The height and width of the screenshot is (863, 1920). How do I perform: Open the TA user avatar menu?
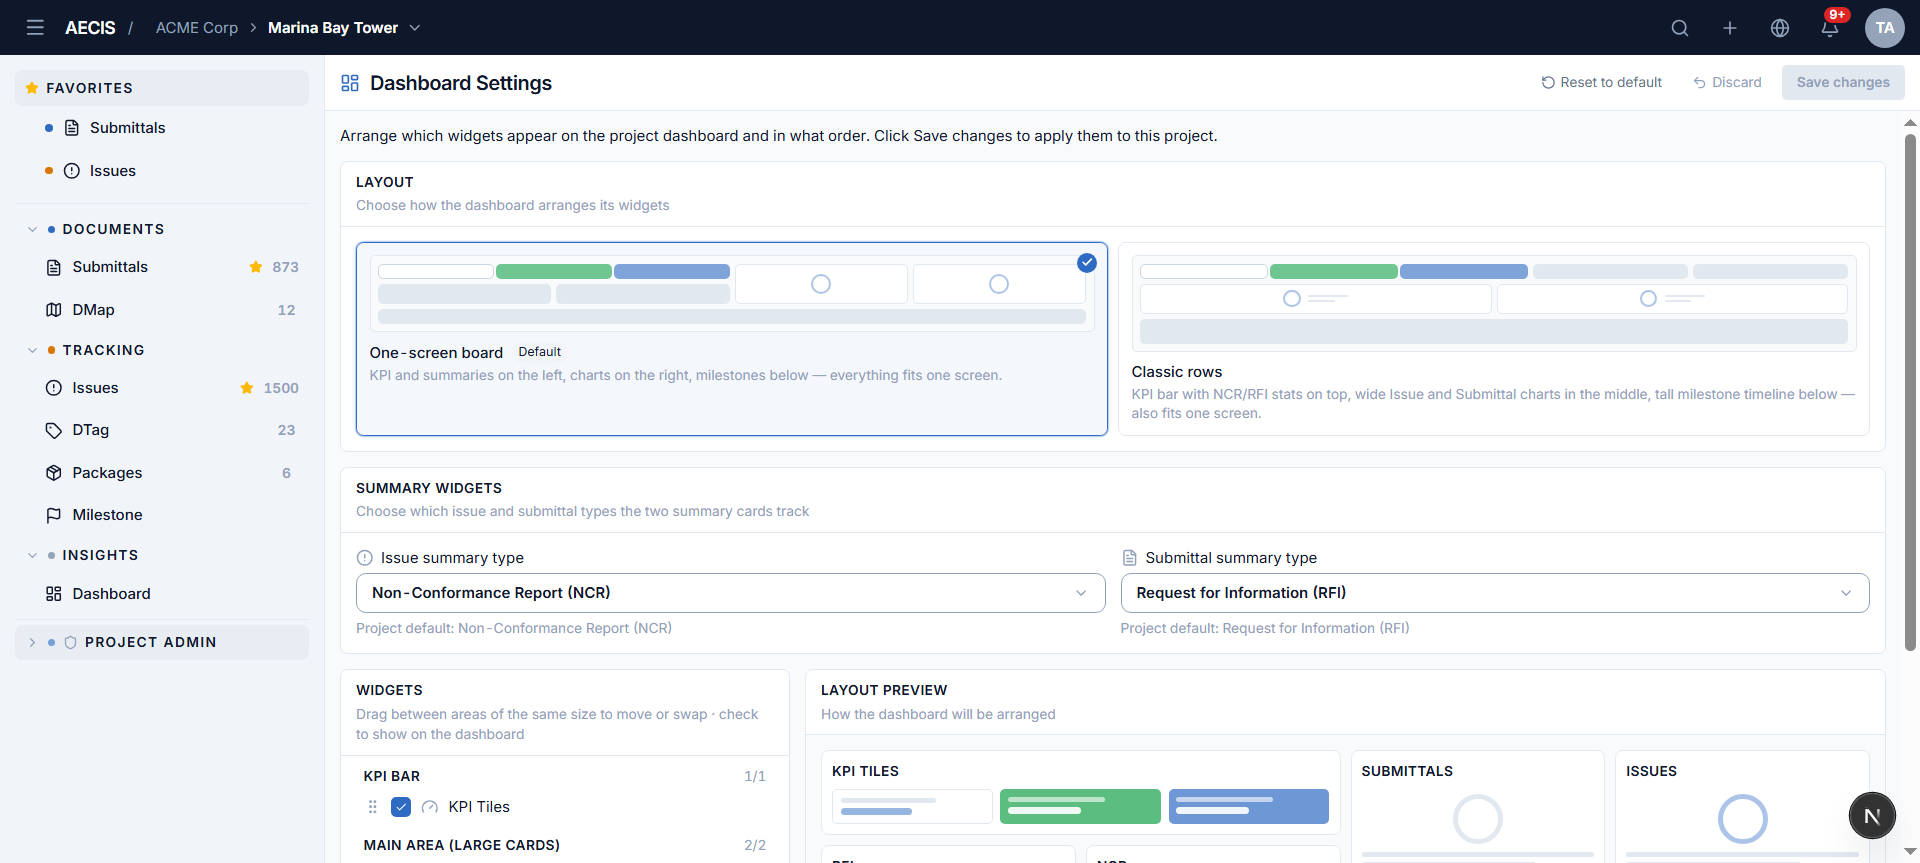[1885, 28]
